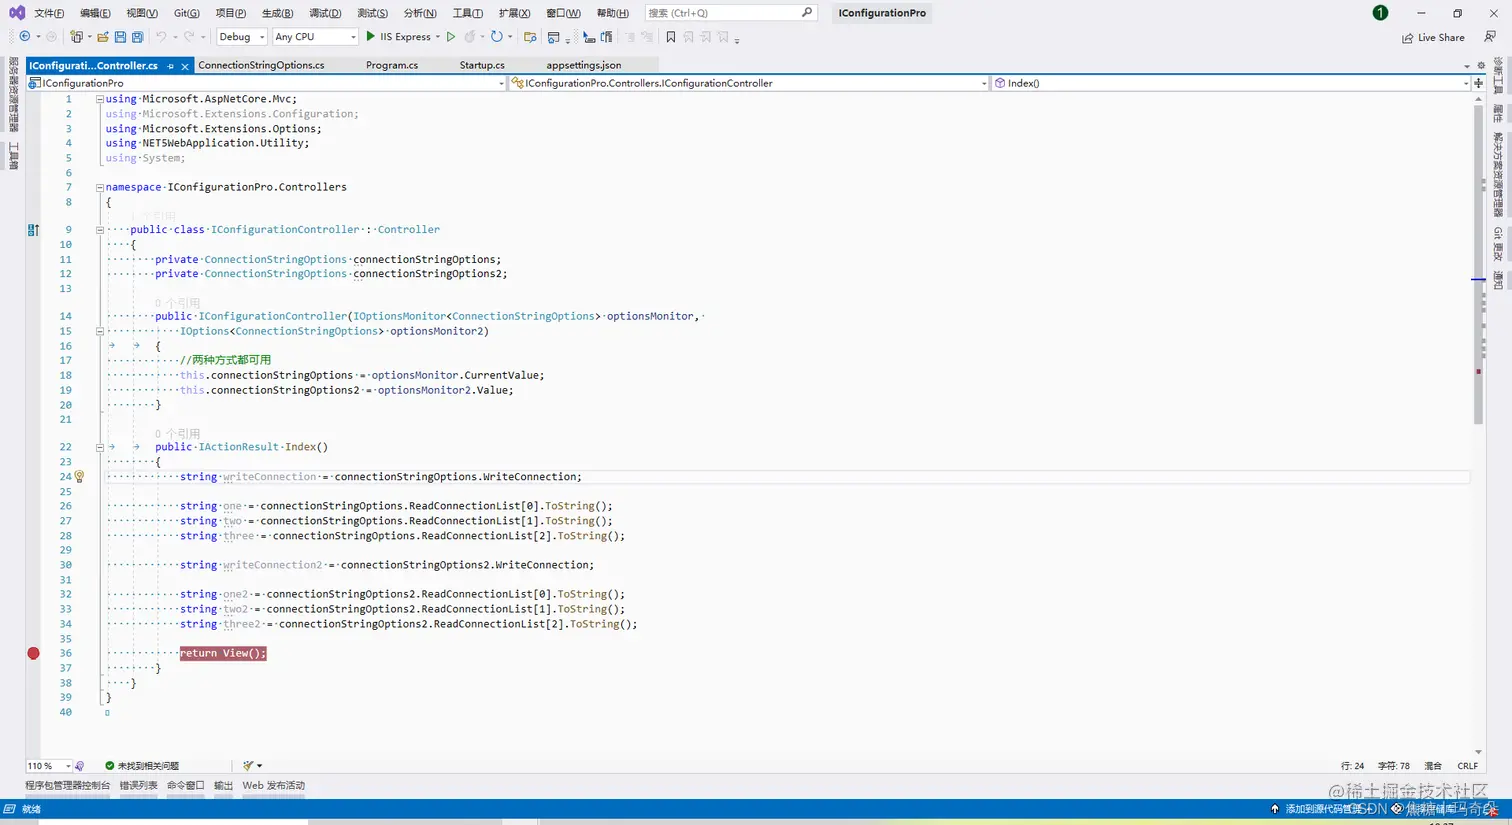The width and height of the screenshot is (1512, 825).
Task: Click the inheritance margin icon beside line 9
Action: 33,230
